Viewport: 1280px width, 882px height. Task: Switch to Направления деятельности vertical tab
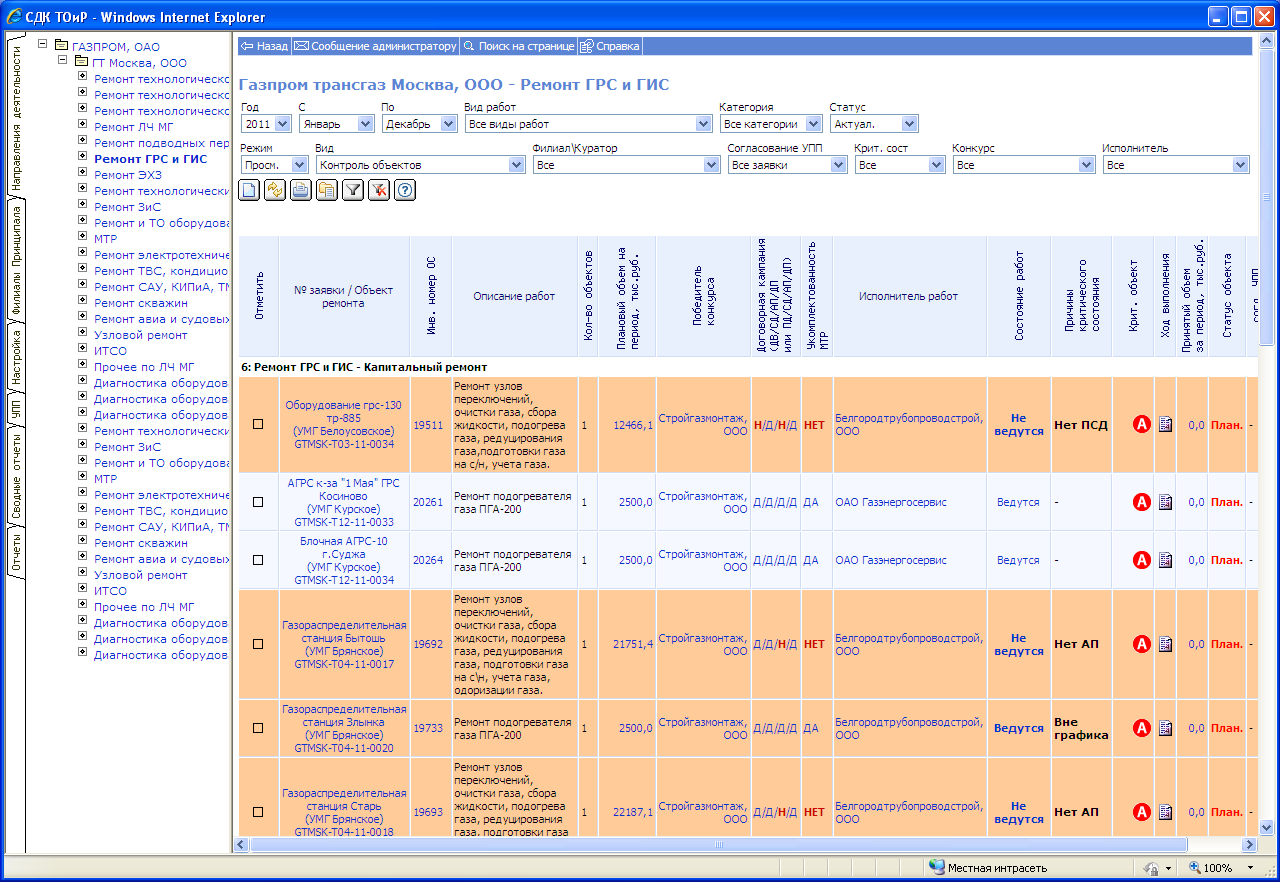pos(15,117)
